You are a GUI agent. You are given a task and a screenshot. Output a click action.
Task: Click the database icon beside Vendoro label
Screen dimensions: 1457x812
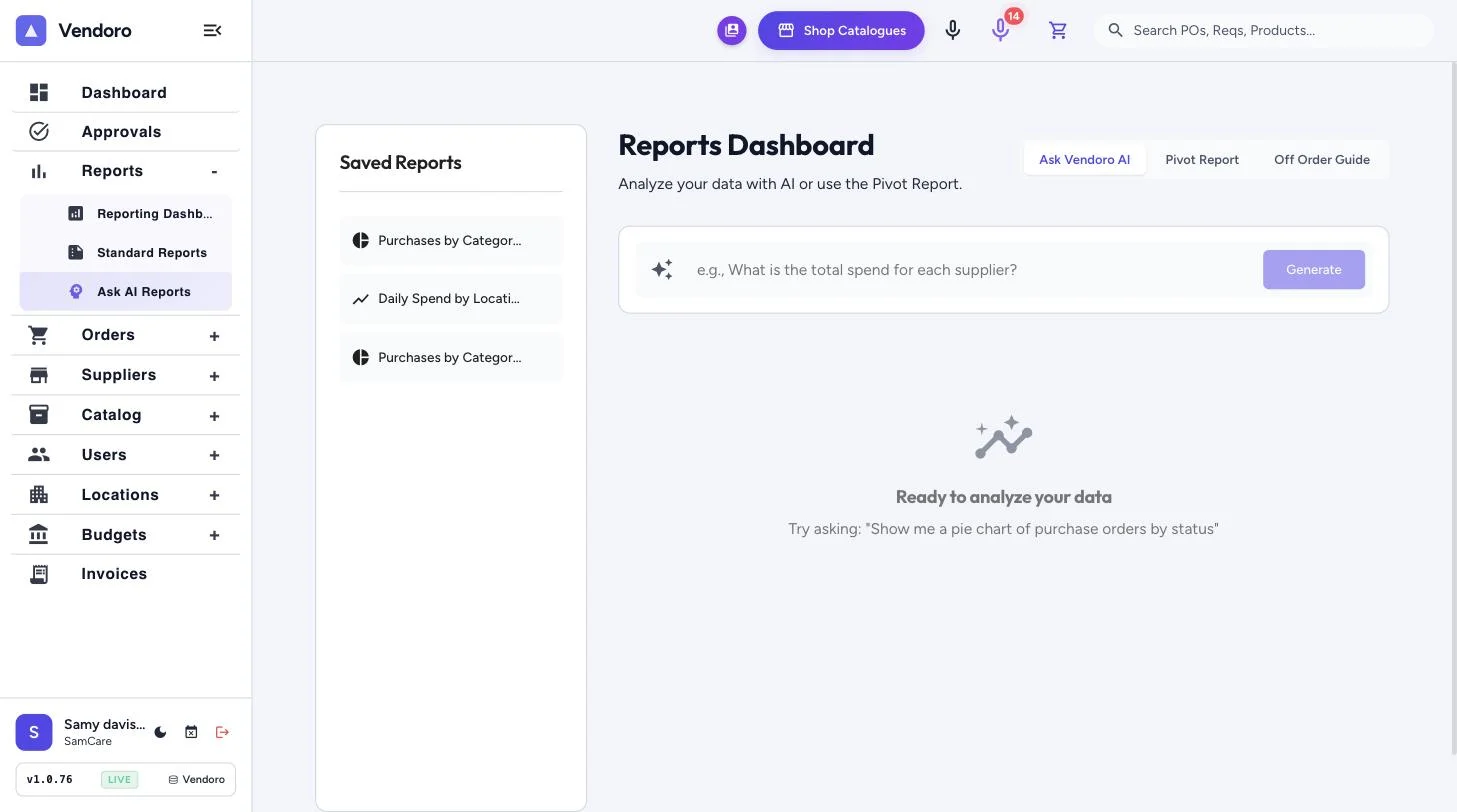tap(173, 780)
